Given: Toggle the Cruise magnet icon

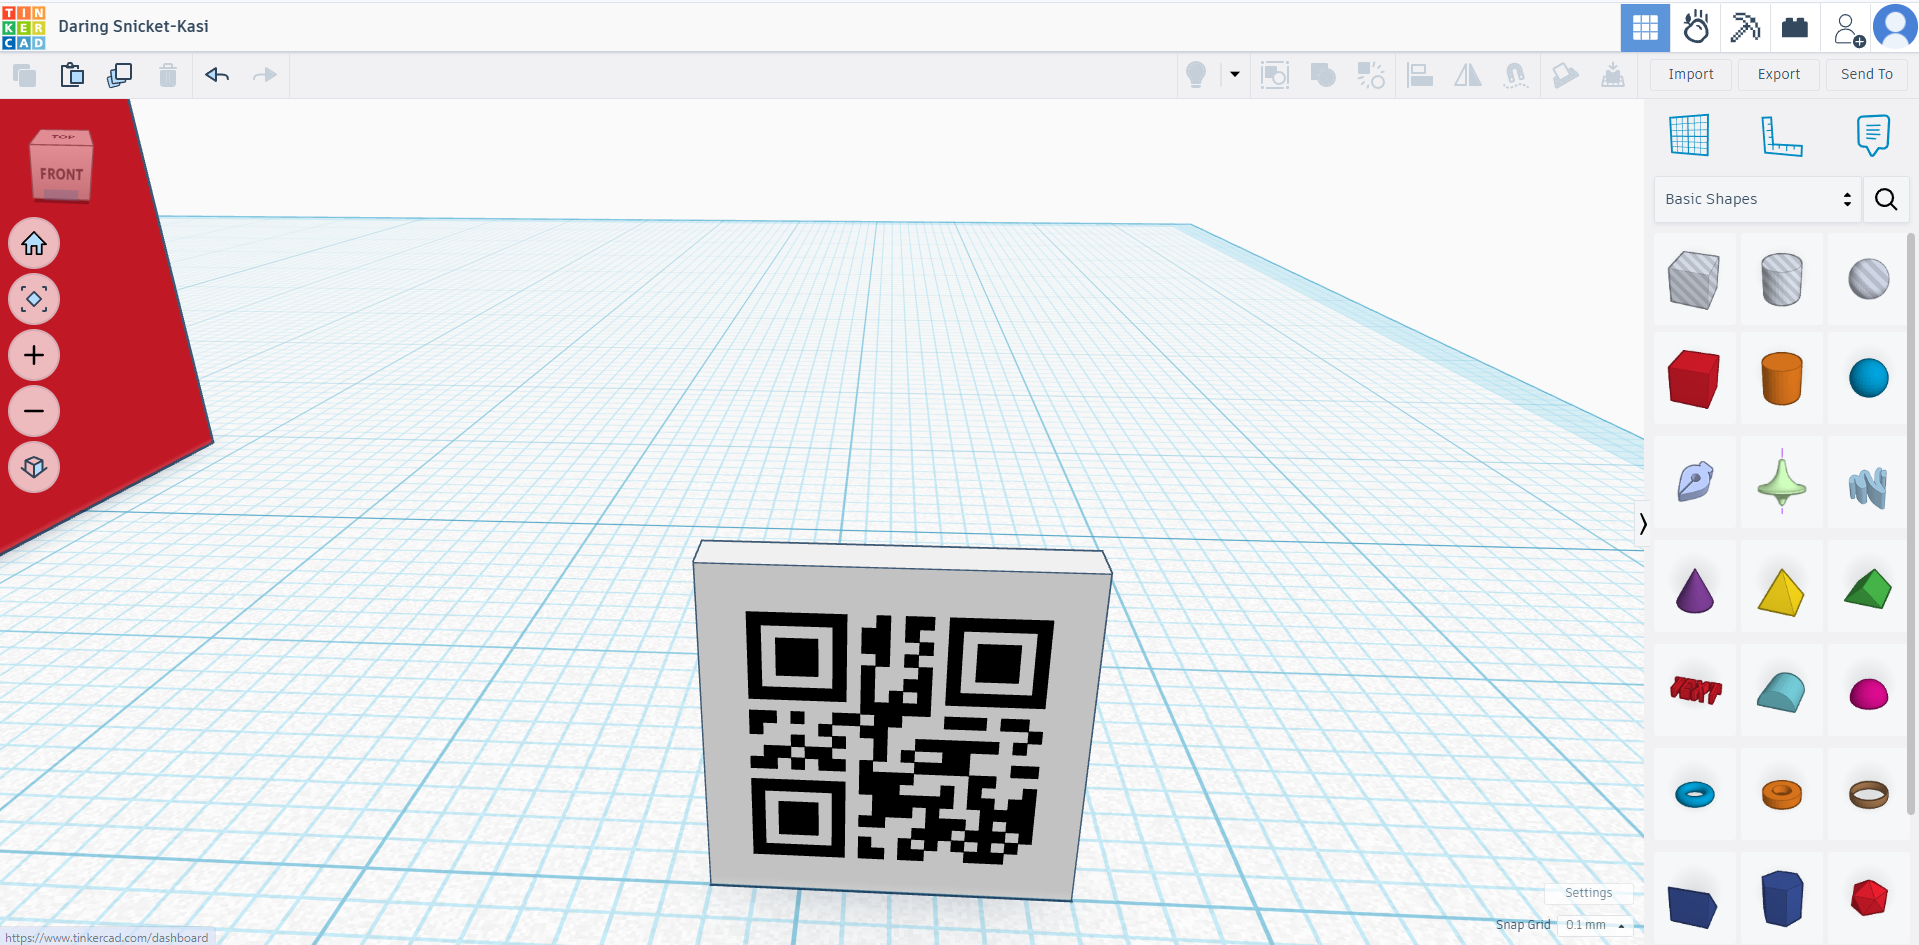Looking at the screenshot, I should 1516,75.
